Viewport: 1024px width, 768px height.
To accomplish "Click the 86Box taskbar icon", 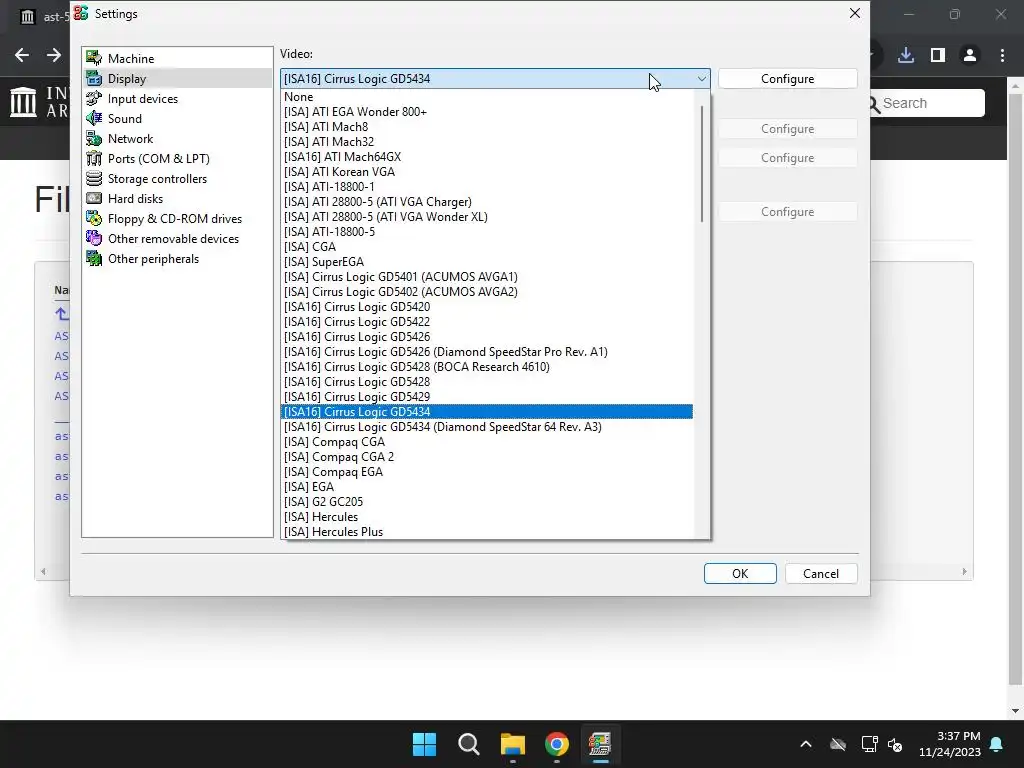I will point(600,744).
